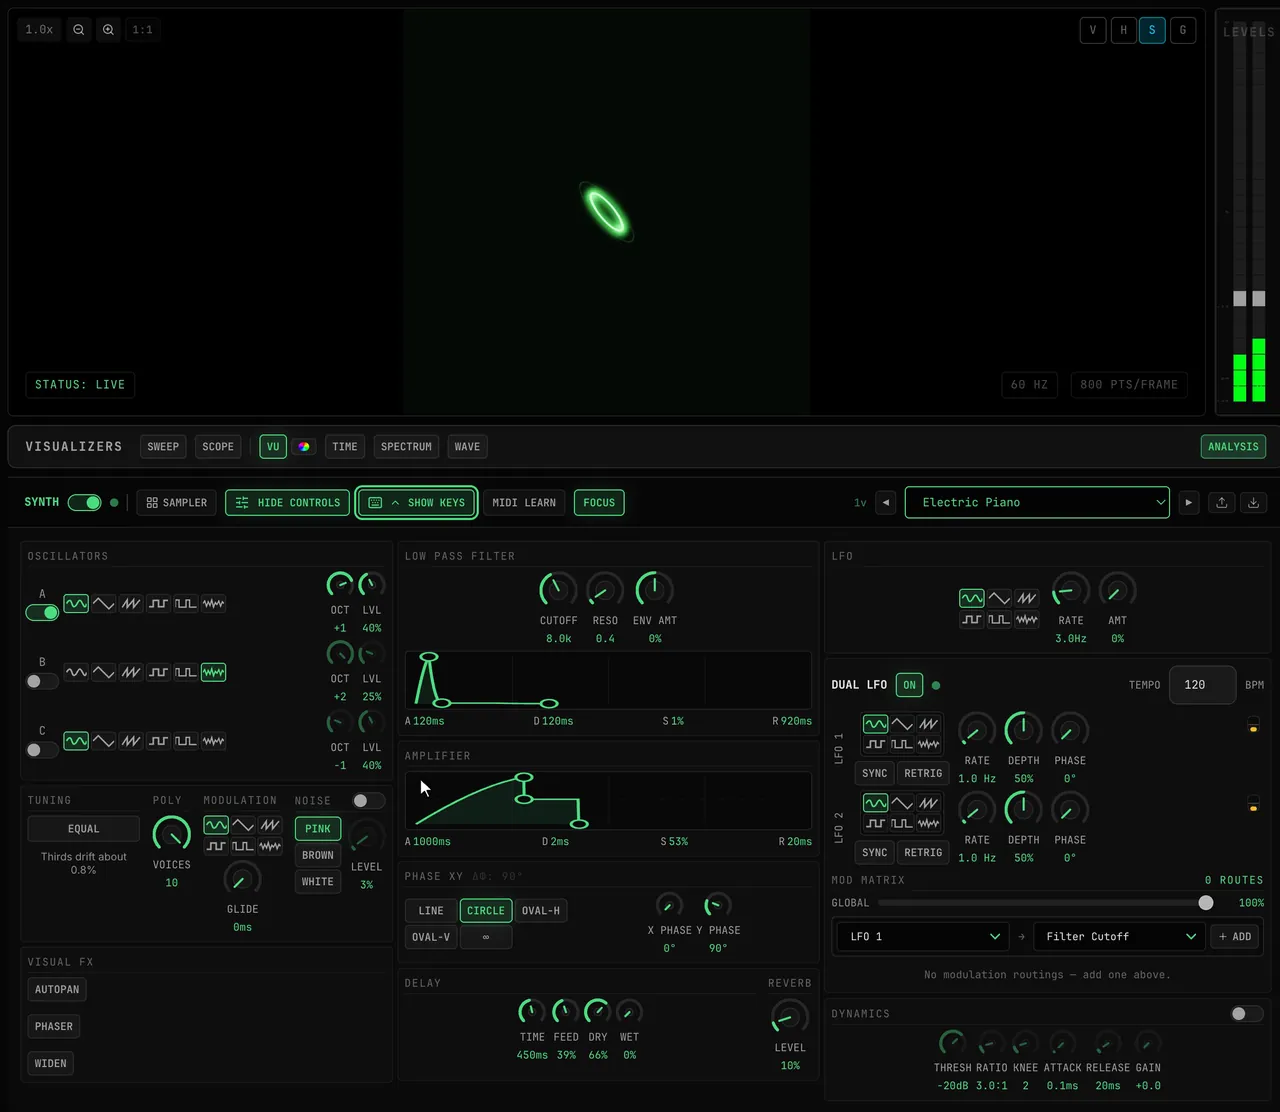This screenshot has width=1280, height=1112.
Task: Select pulse wave for oscillator A
Action: pyautogui.click(x=185, y=604)
